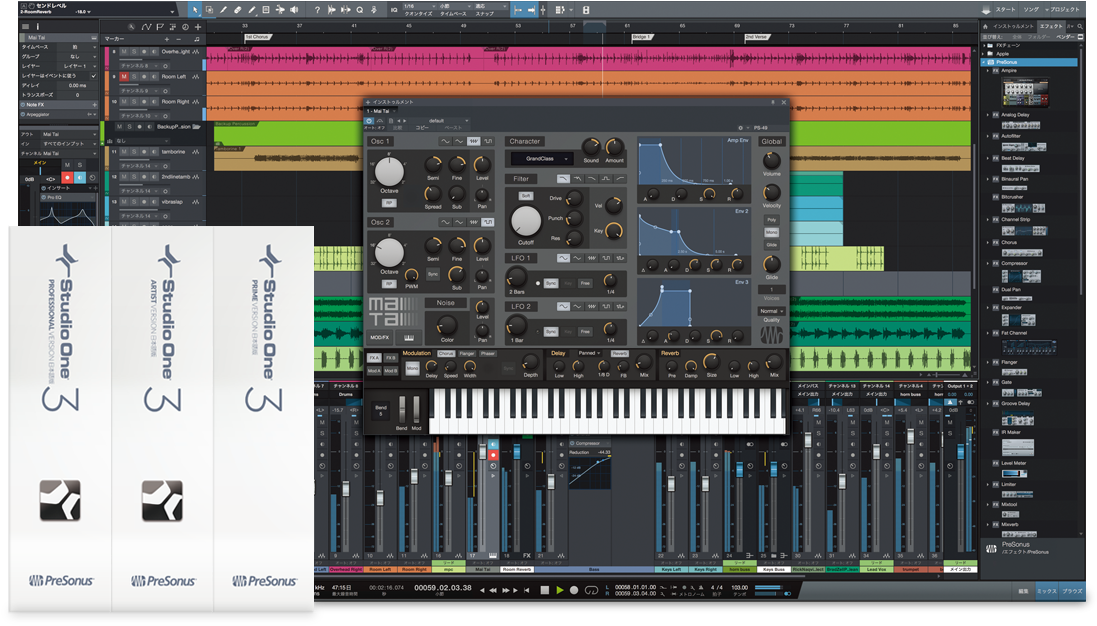The height and width of the screenshot is (626, 1097).
Task: Select square waveform for Osc 2
Action: click(x=488, y=222)
